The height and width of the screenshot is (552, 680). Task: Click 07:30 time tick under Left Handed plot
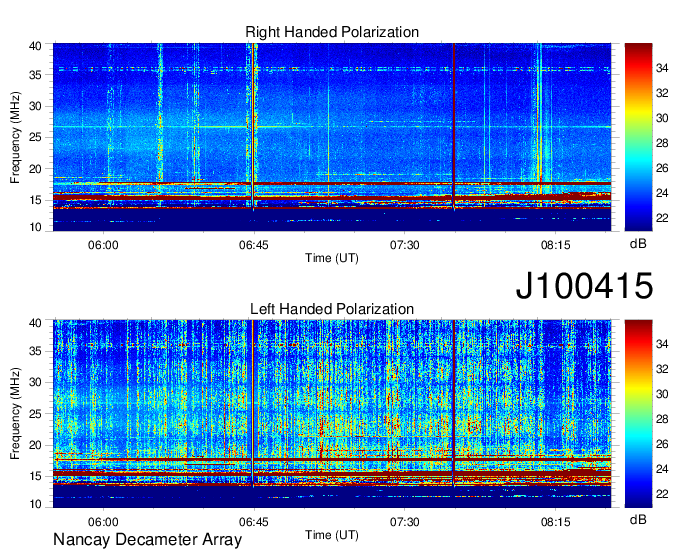[405, 522]
